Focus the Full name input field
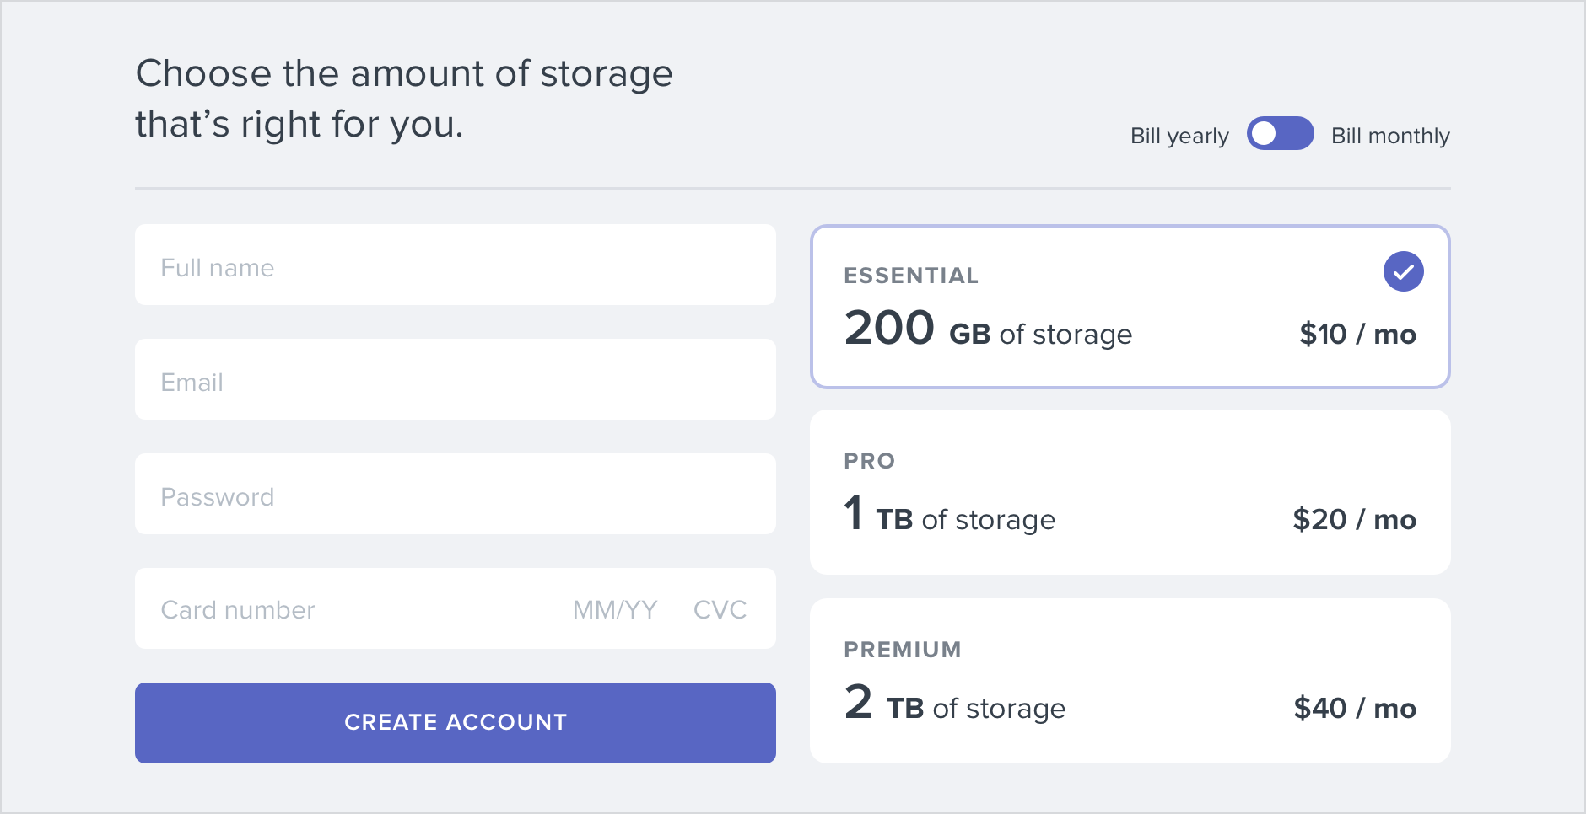1586x814 pixels. [455, 266]
